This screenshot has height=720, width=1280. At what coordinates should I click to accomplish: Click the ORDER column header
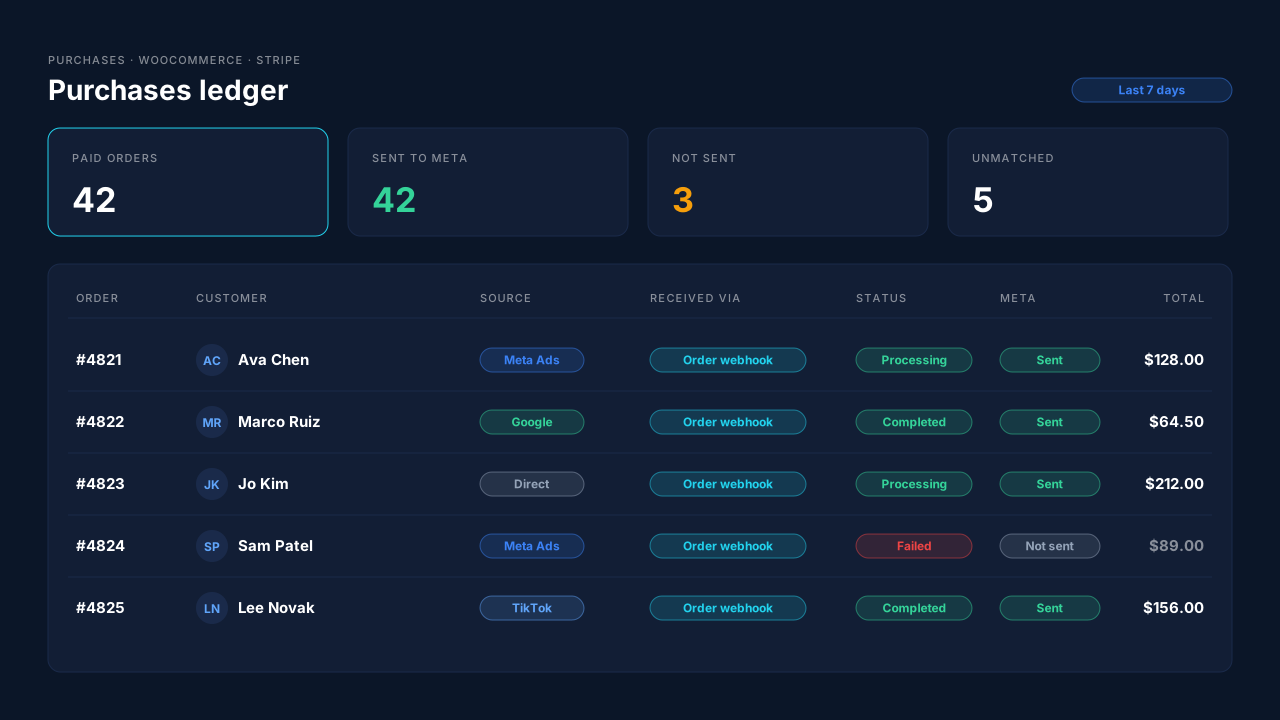pos(97,298)
